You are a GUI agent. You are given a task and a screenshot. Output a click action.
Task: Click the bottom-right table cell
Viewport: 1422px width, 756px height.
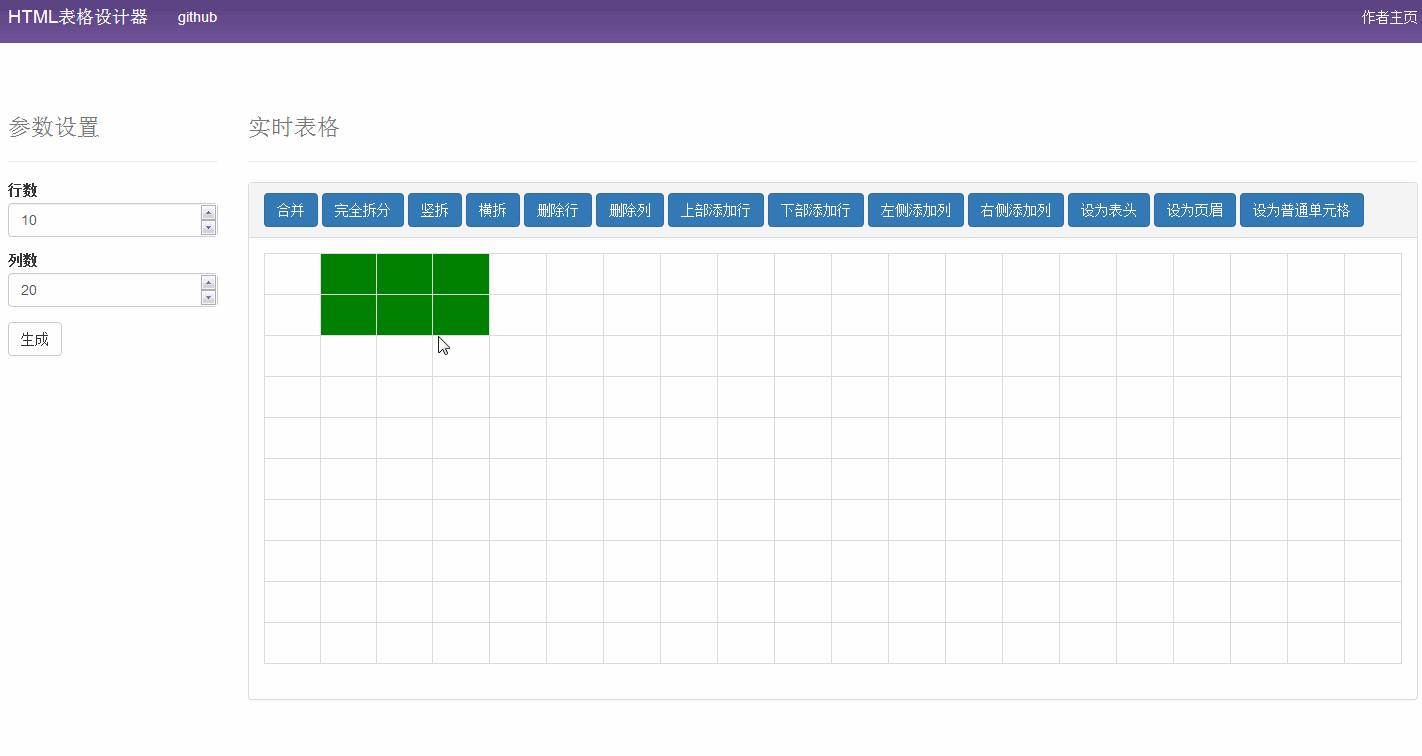[1373, 643]
